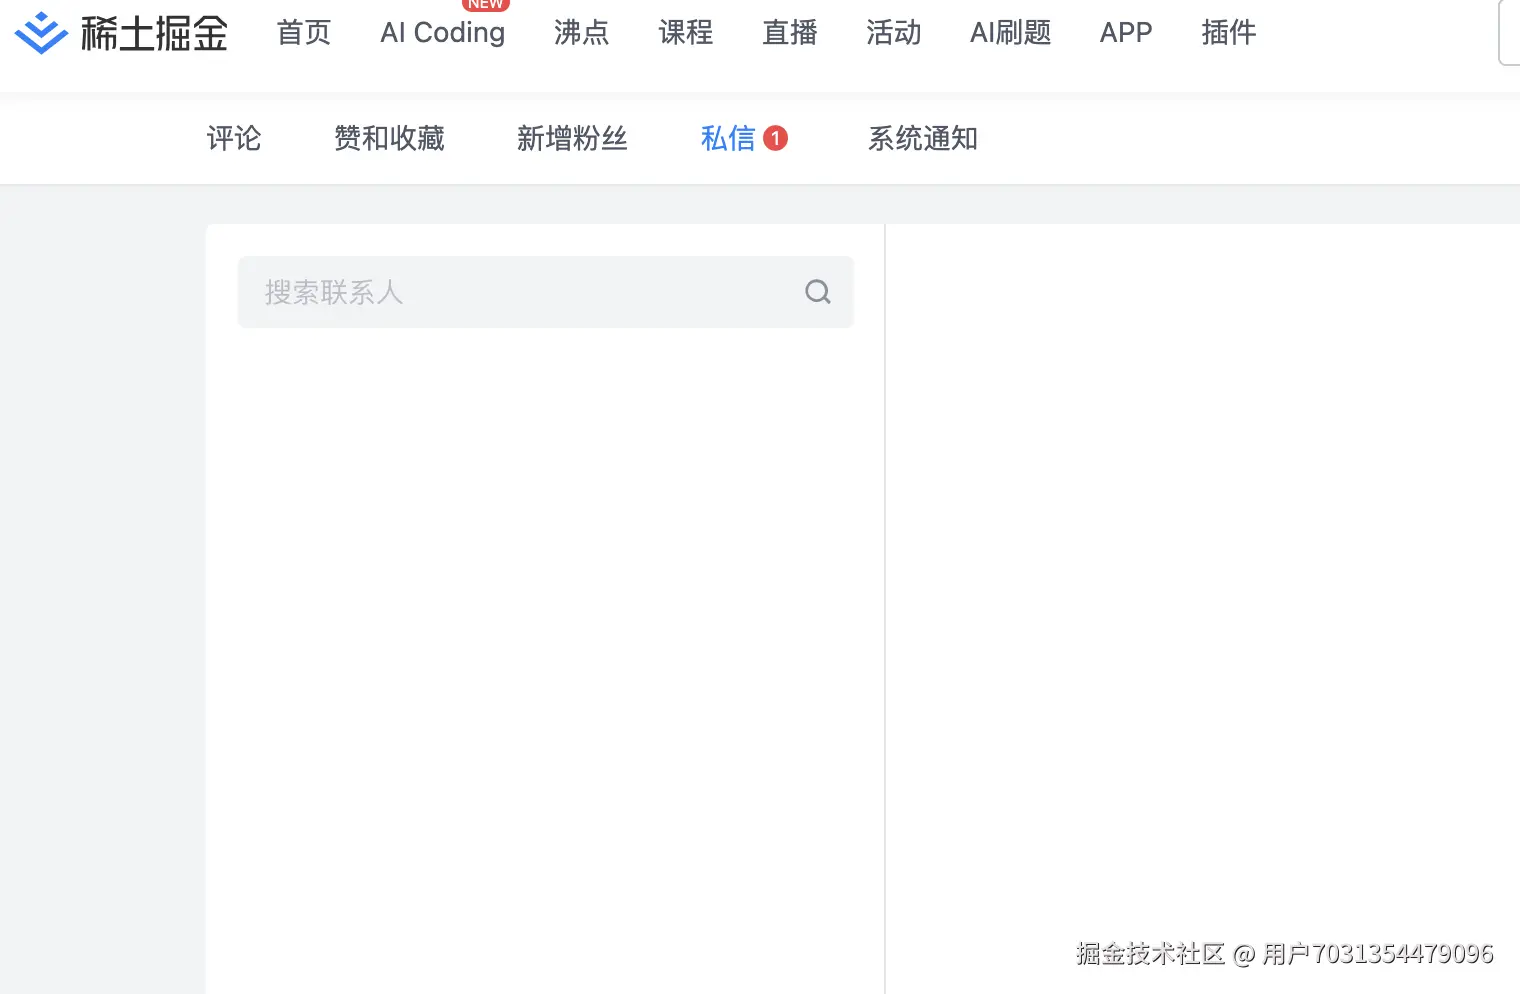This screenshot has height=994, width=1520.
Task: Click the red unread badge on 私信
Action: point(776,138)
